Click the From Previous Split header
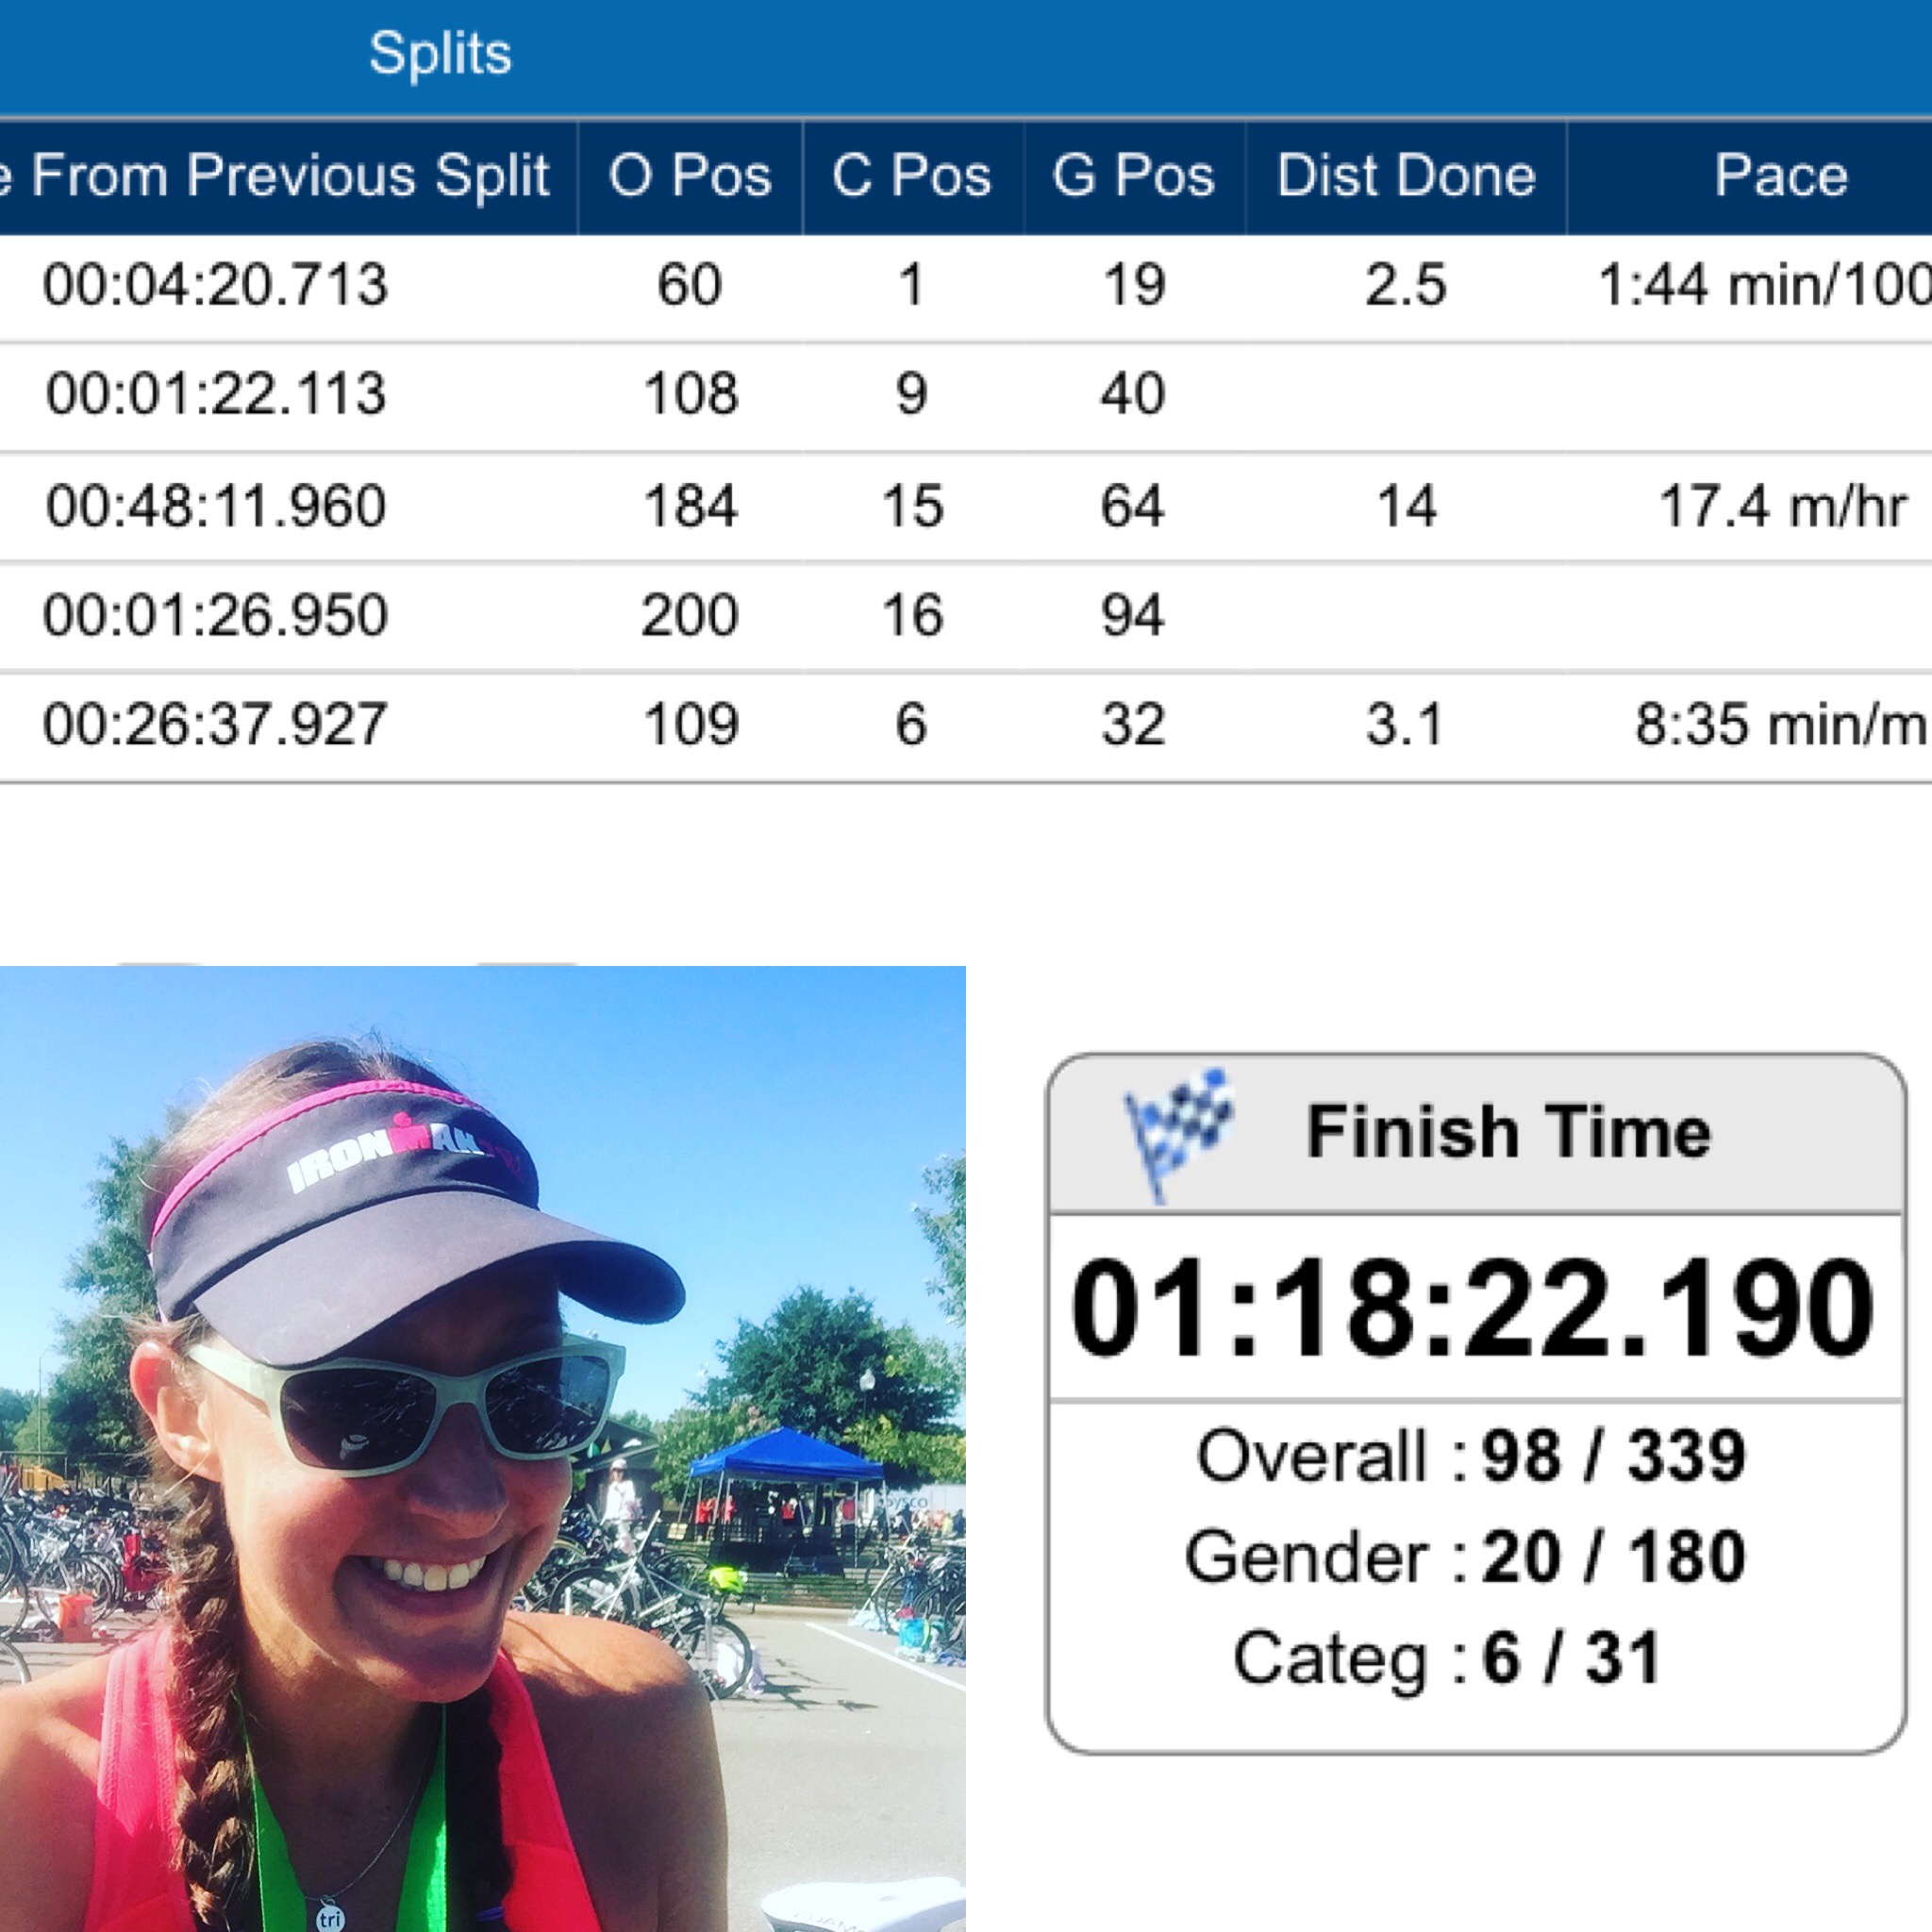The width and height of the screenshot is (1932, 1932). [x=288, y=176]
